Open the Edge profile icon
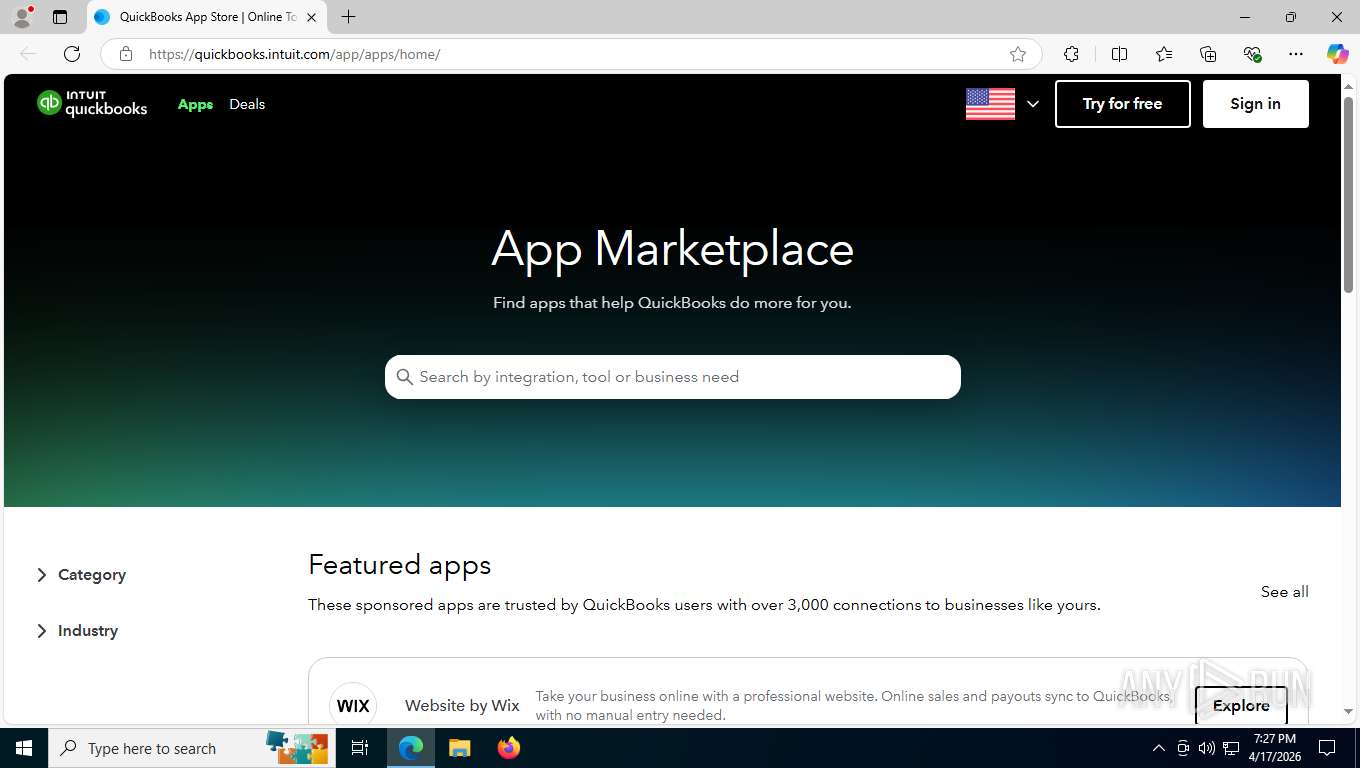The width and height of the screenshot is (1360, 768). tap(22, 17)
